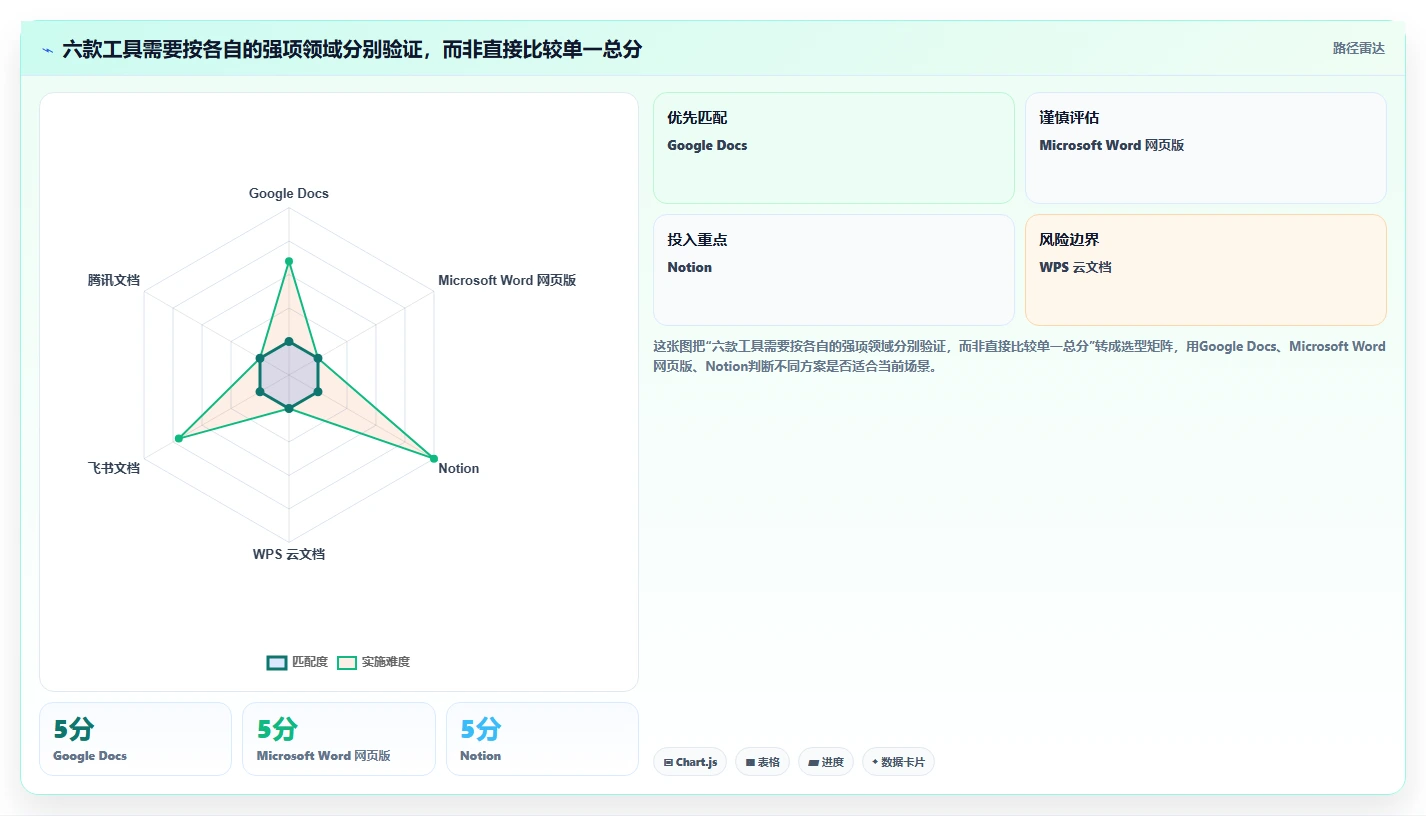Image resolution: width=1426 pixels, height=816 pixels.
Task: Open the 投入重点 Notion card
Action: pyautogui.click(x=834, y=270)
